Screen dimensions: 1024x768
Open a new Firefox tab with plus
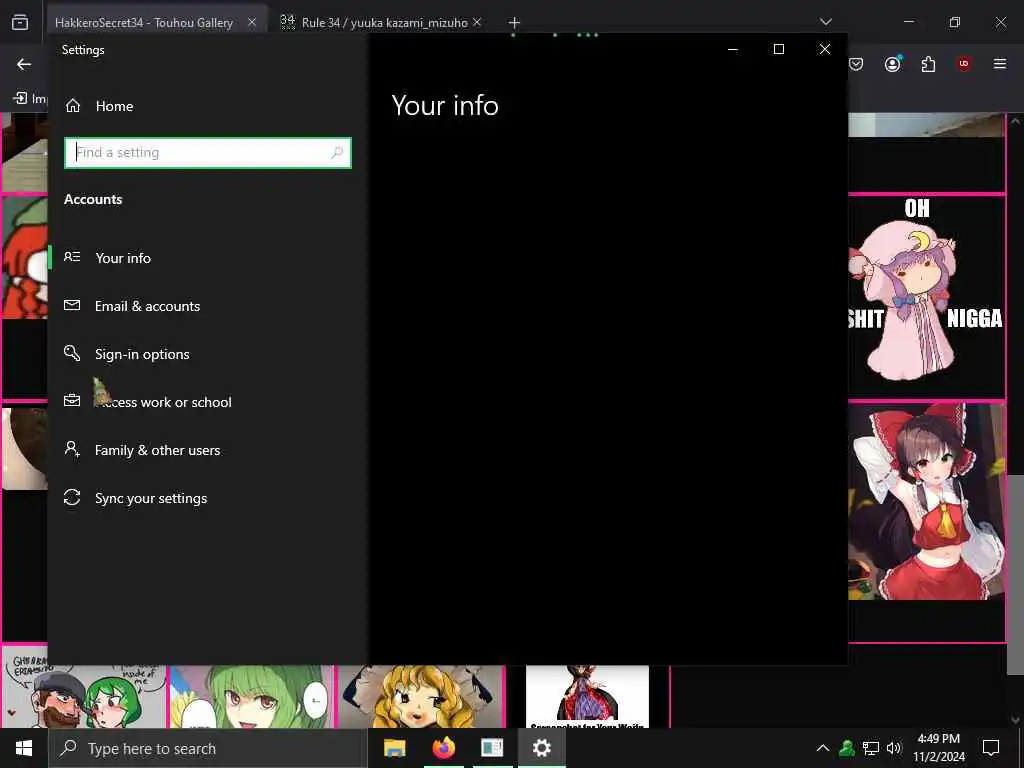(515, 23)
